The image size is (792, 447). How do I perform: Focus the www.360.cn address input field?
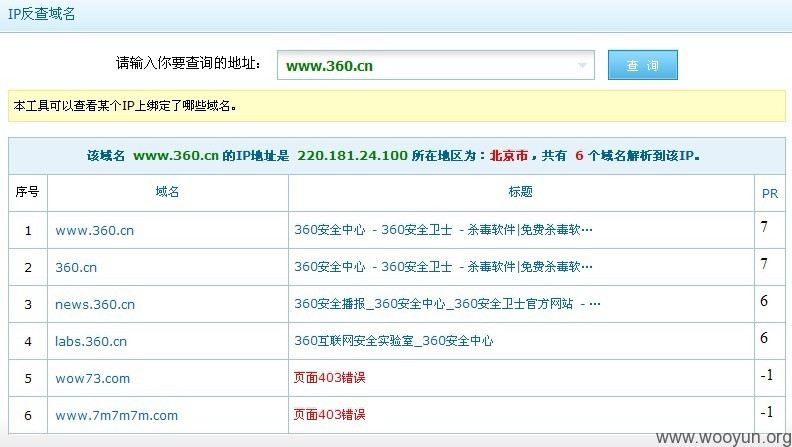(x=435, y=65)
